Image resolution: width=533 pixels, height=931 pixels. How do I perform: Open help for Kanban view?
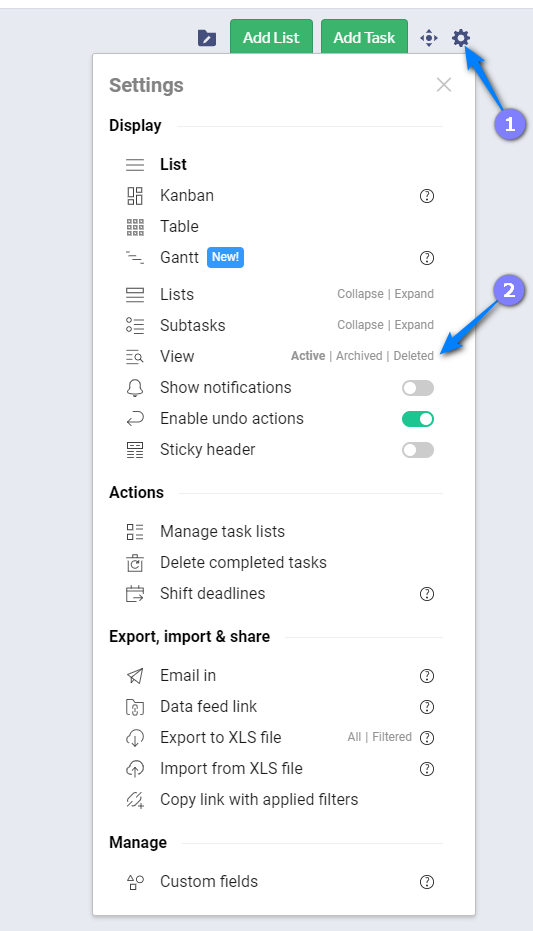click(427, 196)
